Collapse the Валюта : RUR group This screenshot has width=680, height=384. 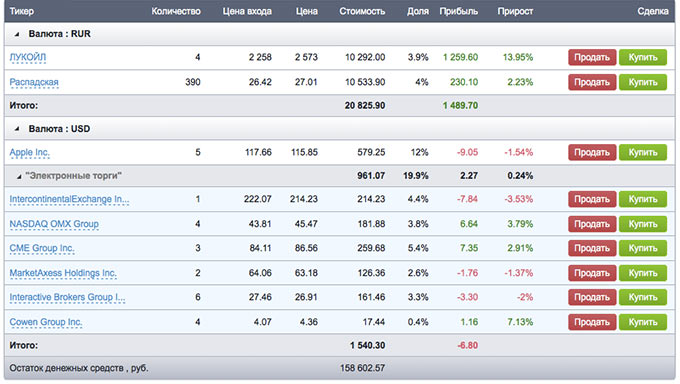coord(17,34)
